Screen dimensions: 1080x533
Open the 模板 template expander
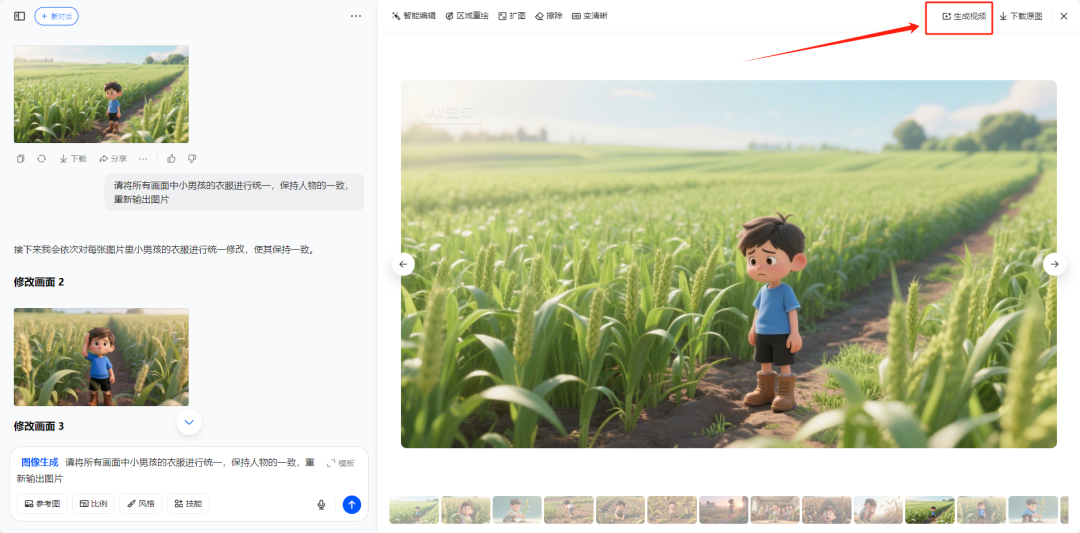pyautogui.click(x=341, y=463)
